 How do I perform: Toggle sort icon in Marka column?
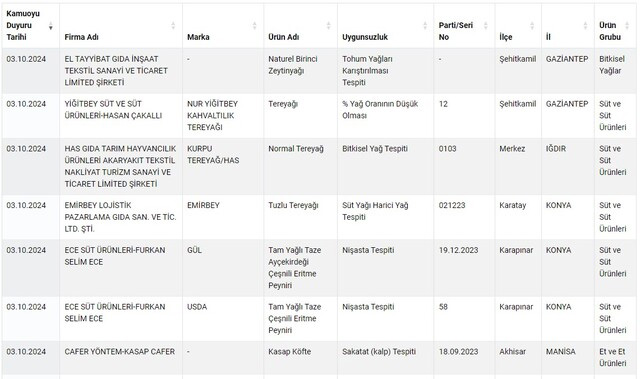coord(254,26)
